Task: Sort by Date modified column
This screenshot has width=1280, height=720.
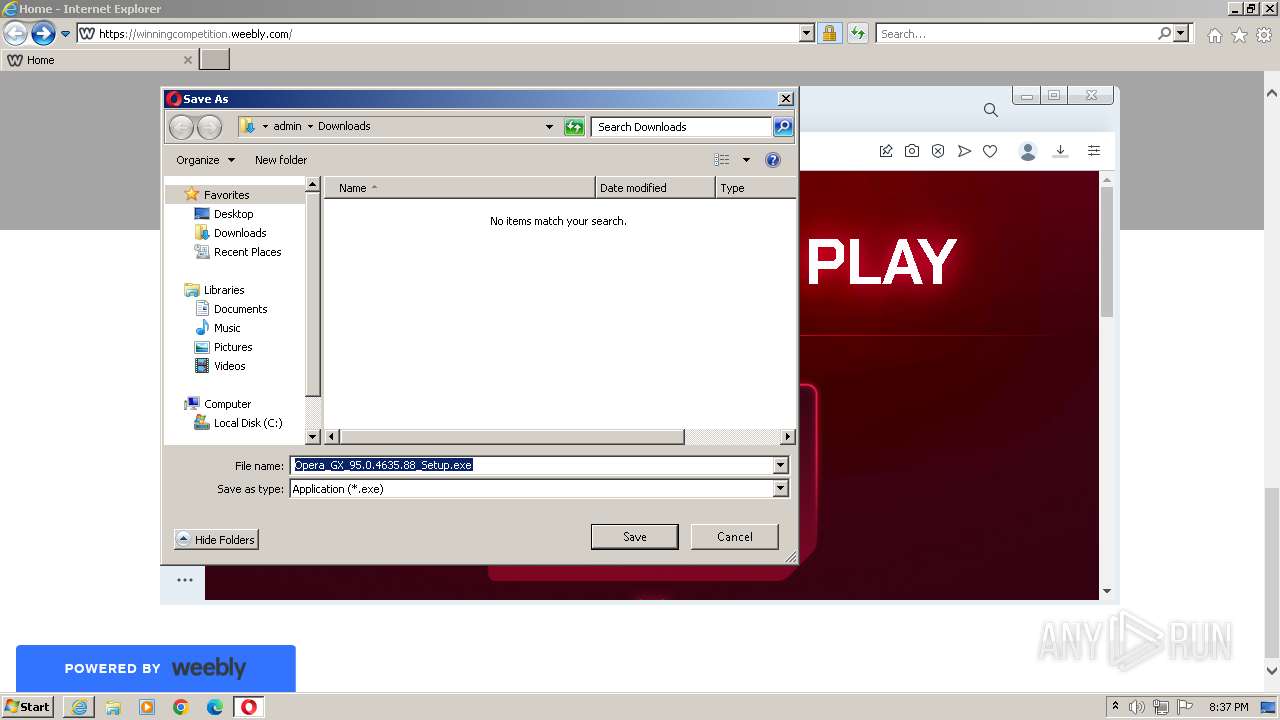Action: point(655,188)
